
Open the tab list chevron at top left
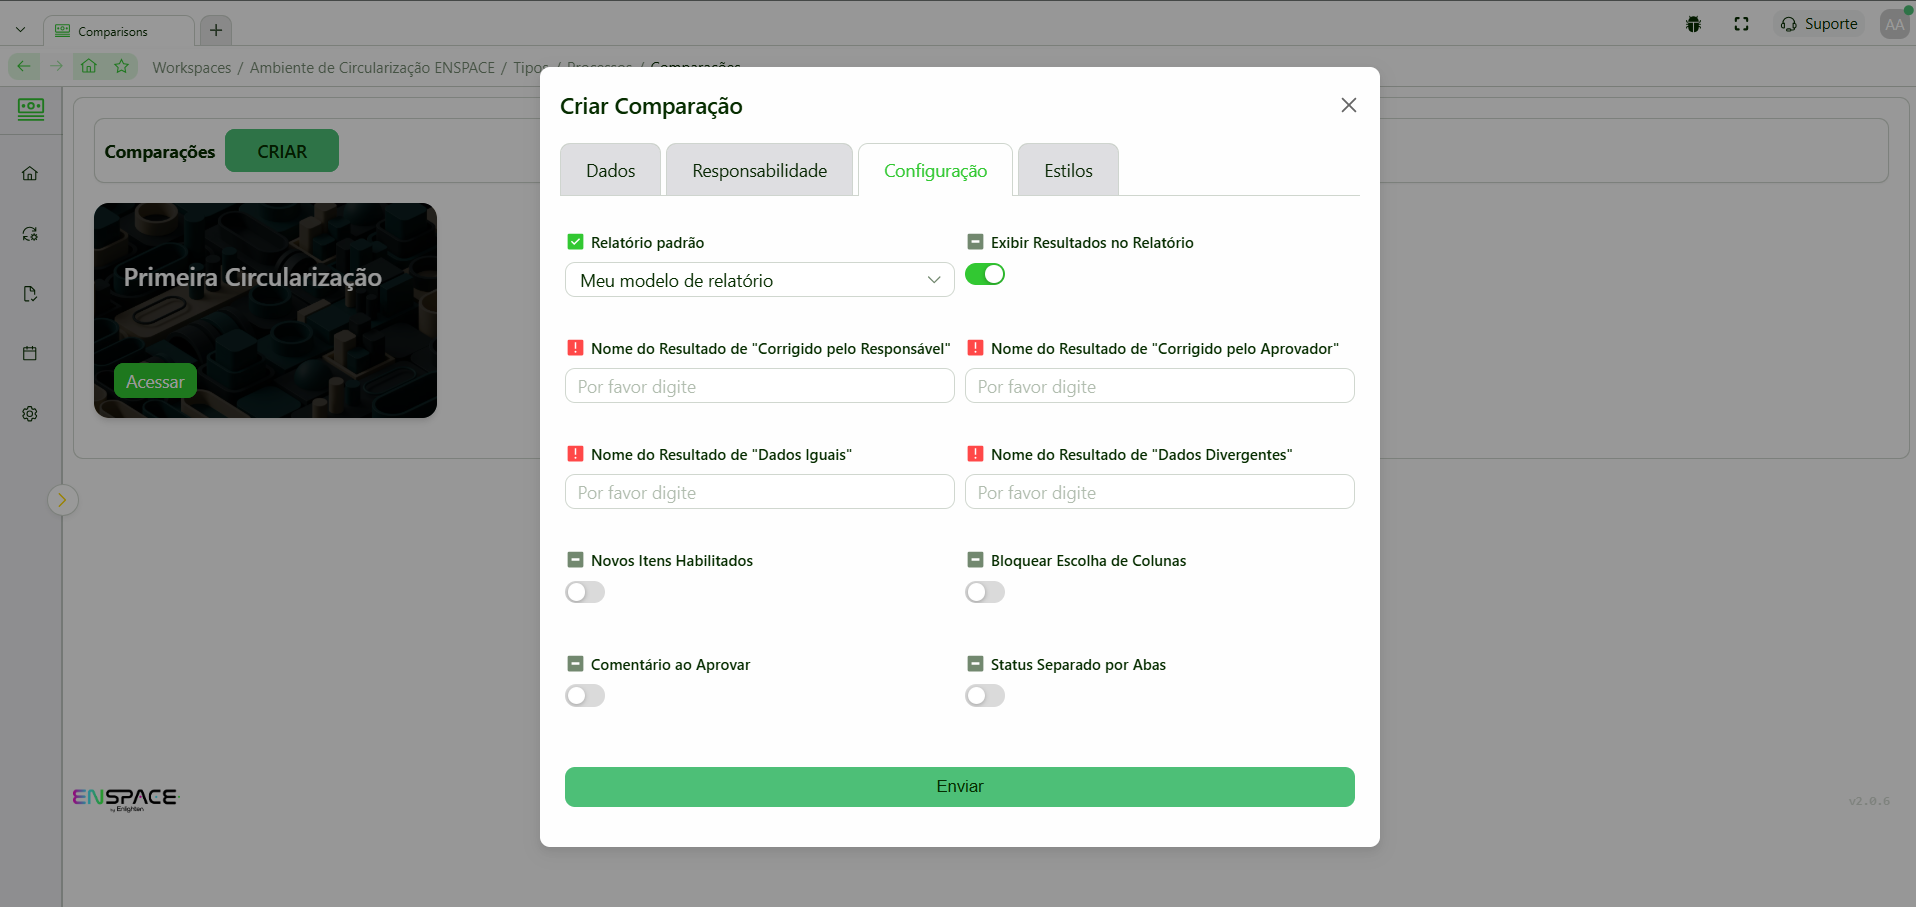[x=20, y=28]
